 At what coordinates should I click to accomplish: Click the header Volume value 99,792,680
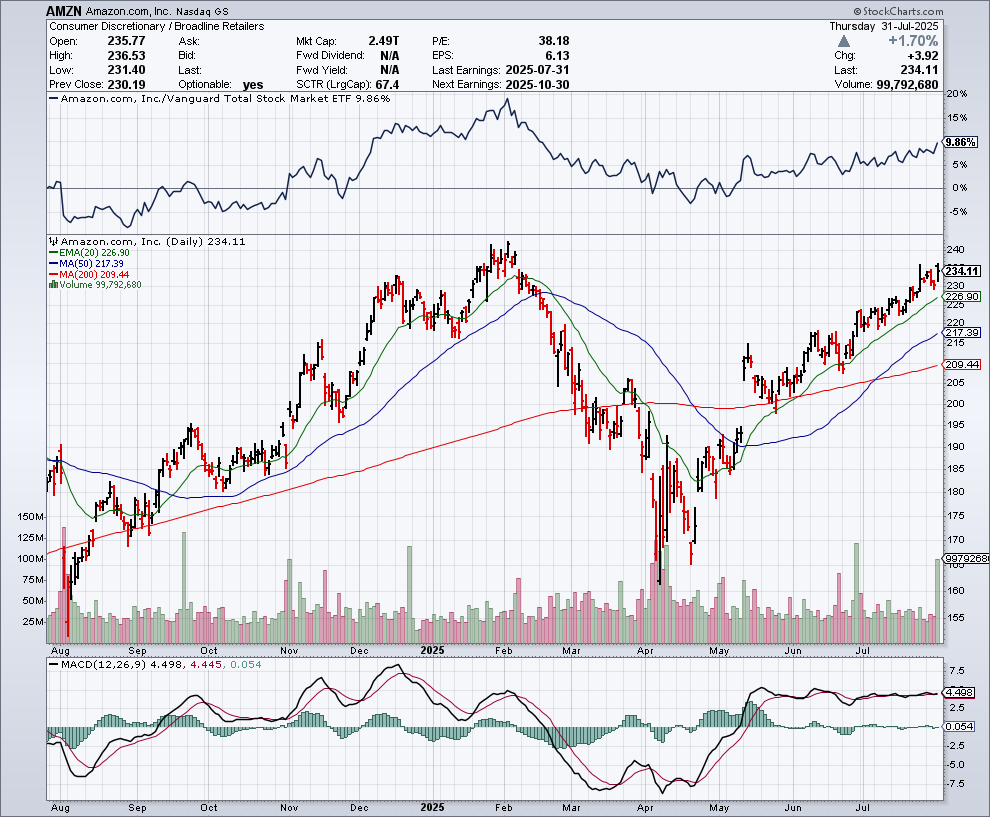(x=907, y=85)
